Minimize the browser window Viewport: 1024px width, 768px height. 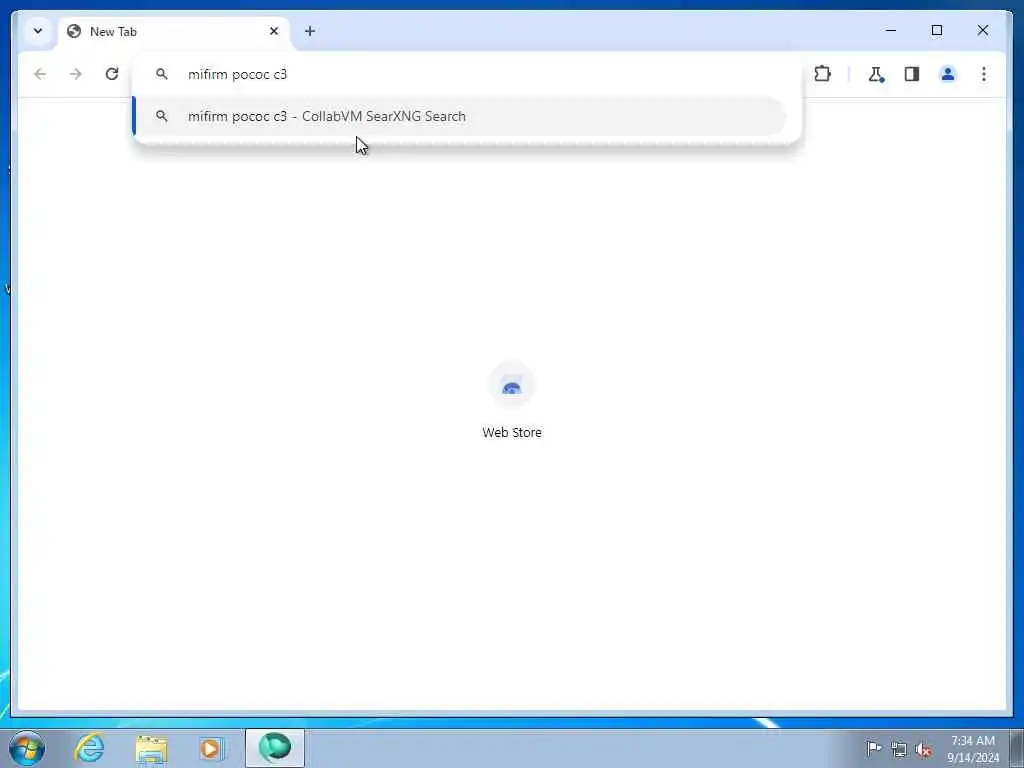(x=891, y=30)
